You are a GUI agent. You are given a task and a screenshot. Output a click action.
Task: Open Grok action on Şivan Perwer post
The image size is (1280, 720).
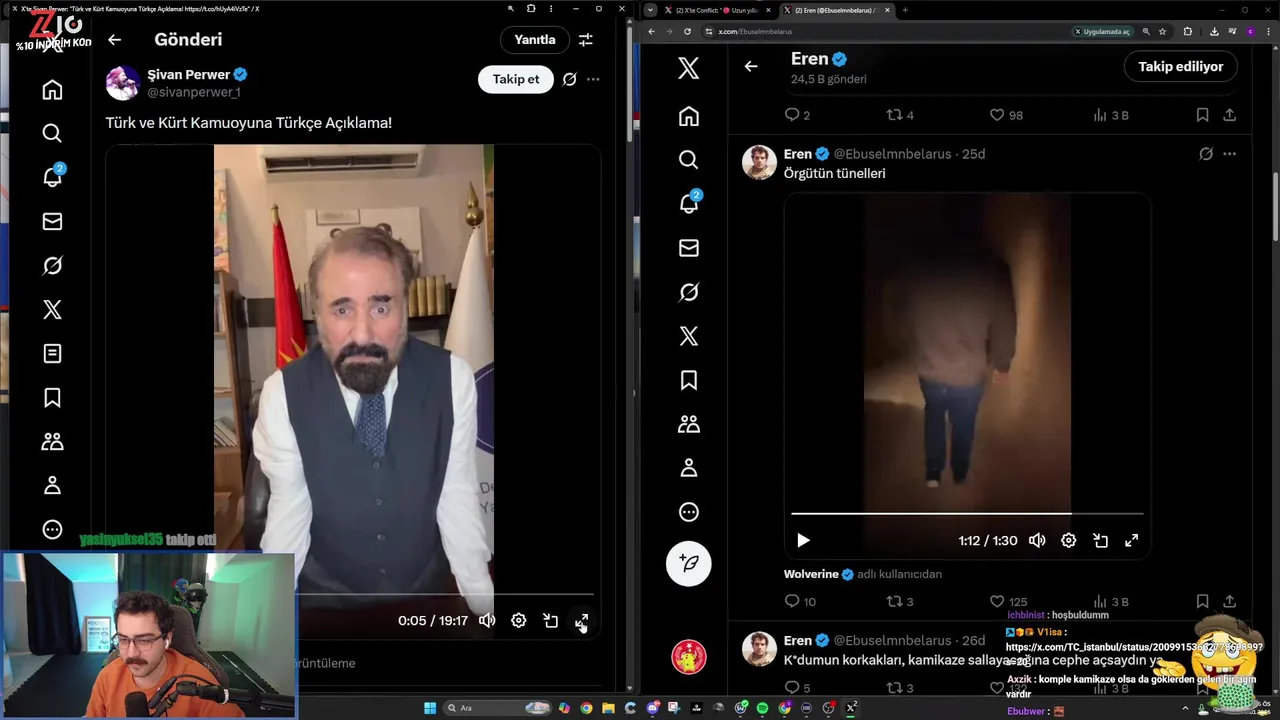569,79
